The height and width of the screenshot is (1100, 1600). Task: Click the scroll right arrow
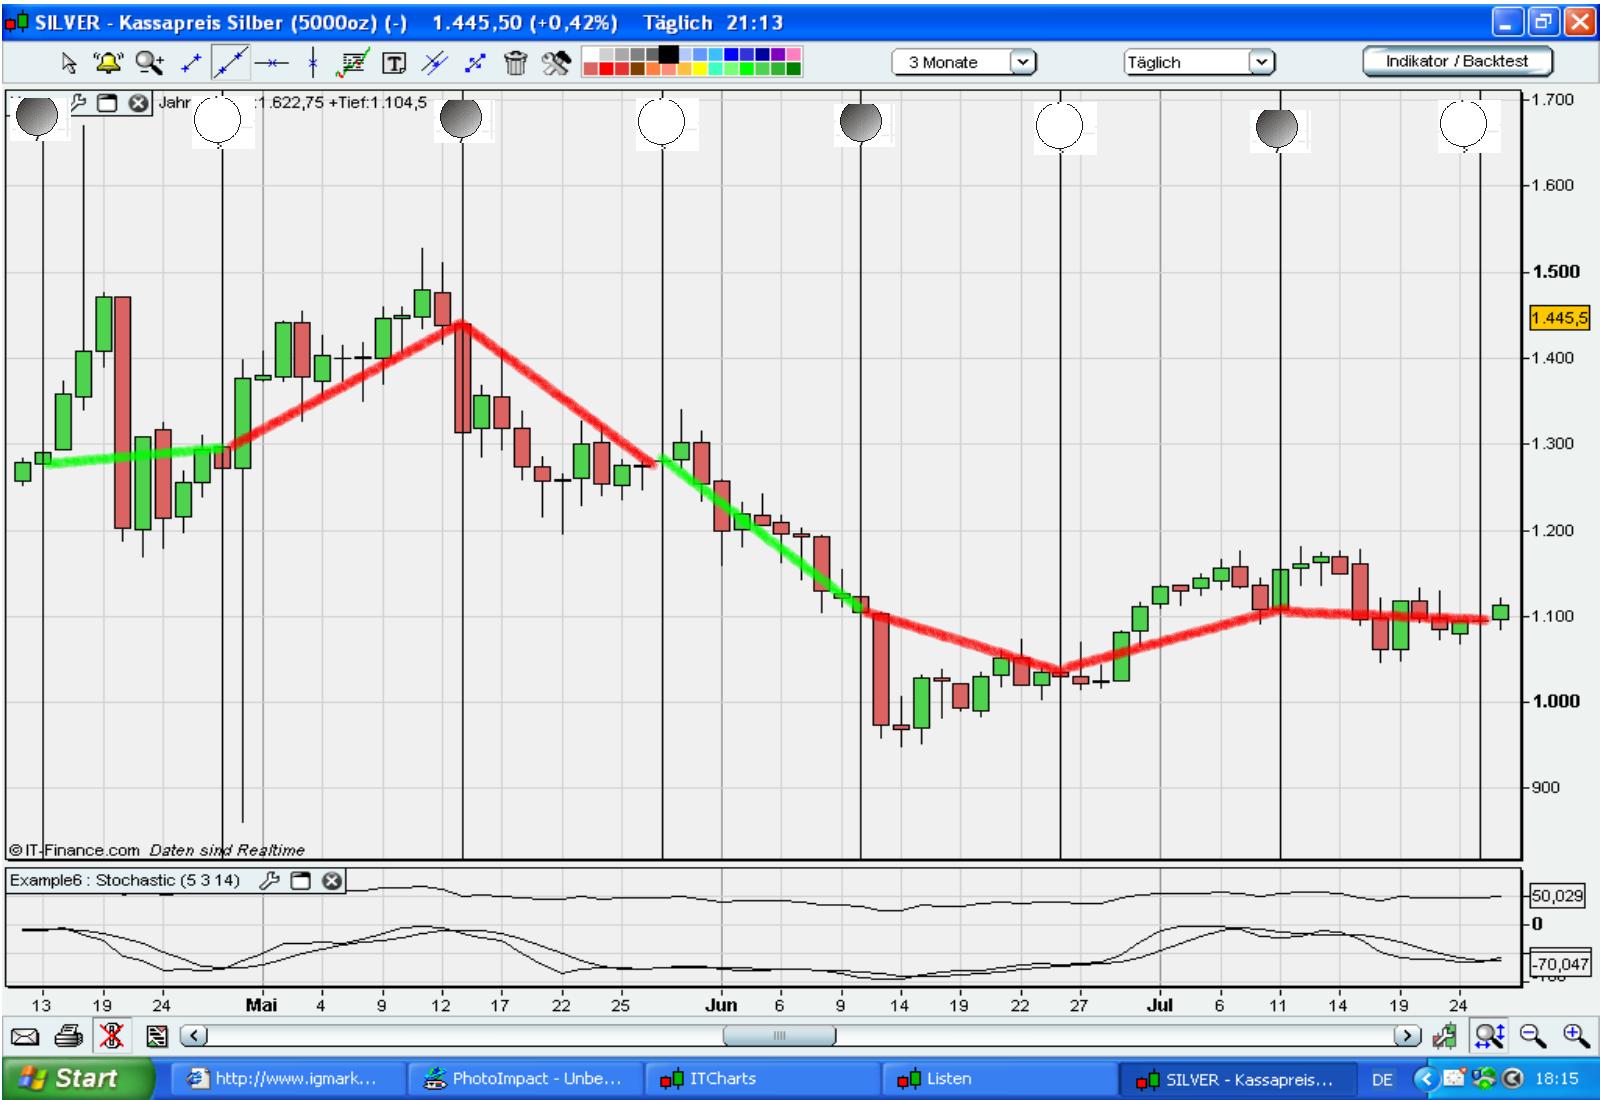pos(1408,1036)
